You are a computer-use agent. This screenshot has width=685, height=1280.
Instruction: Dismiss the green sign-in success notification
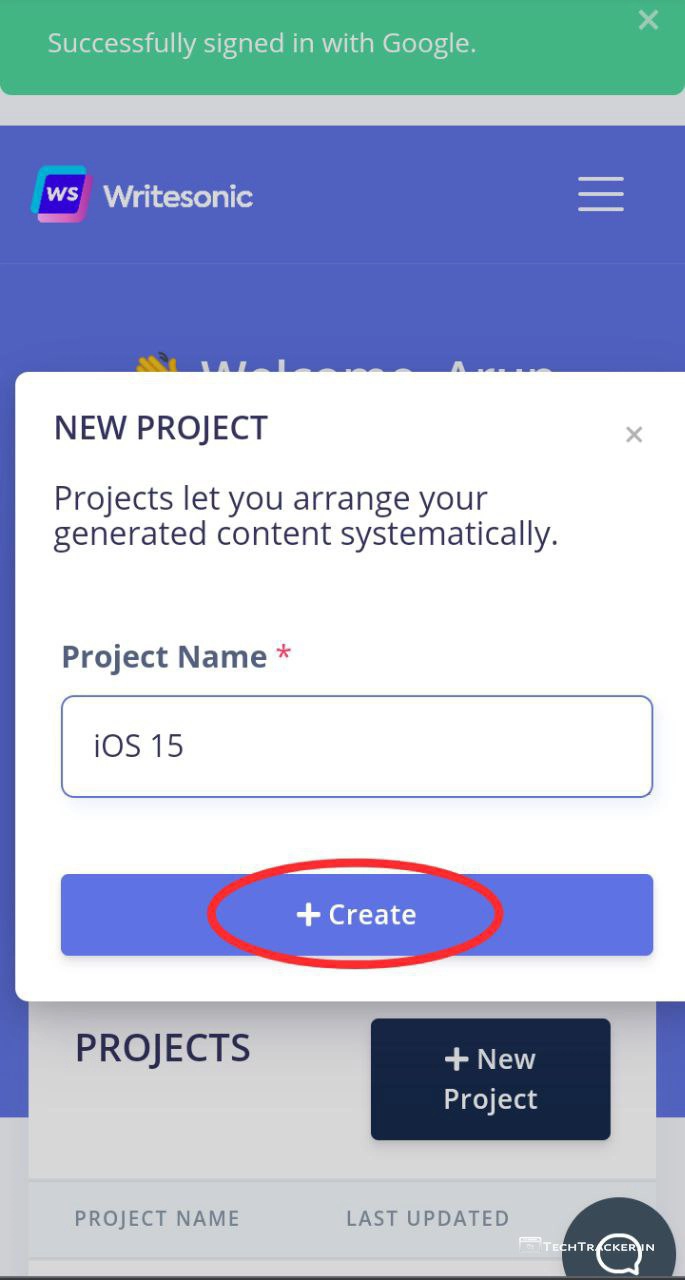(648, 20)
